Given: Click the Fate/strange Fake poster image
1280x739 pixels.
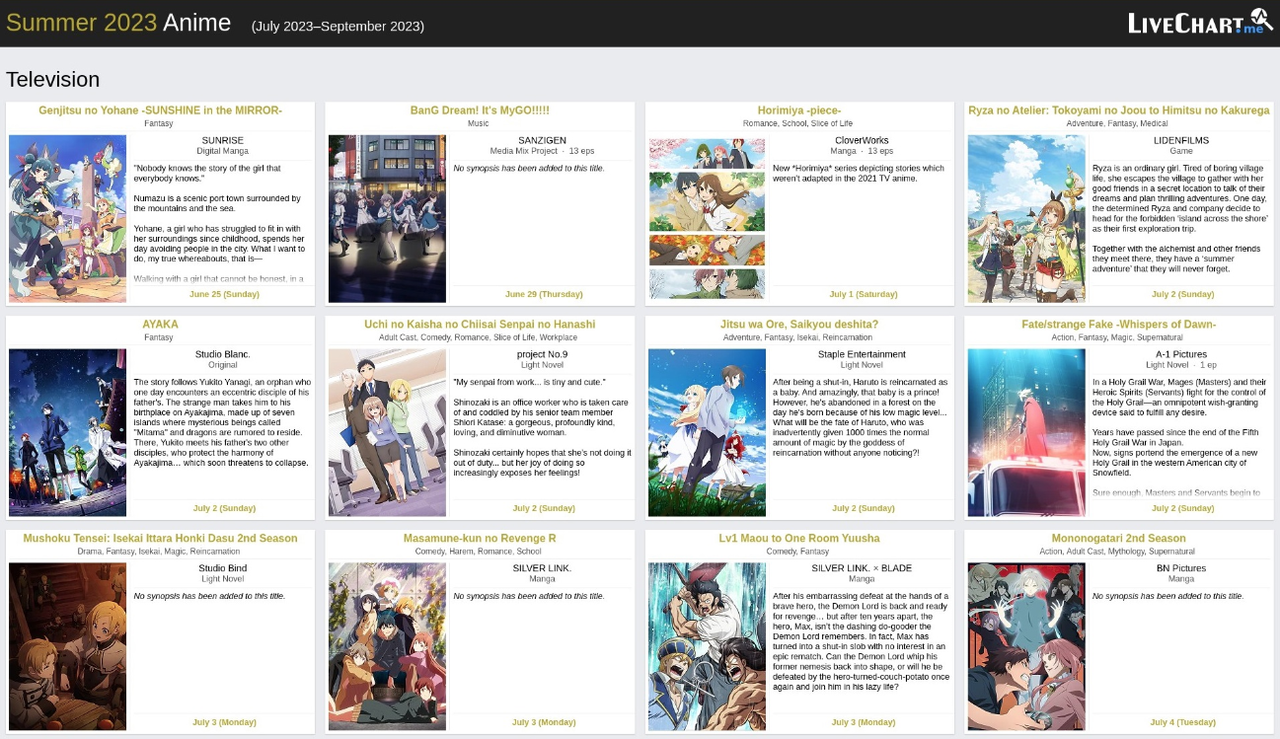Looking at the screenshot, I should coord(1026,433).
